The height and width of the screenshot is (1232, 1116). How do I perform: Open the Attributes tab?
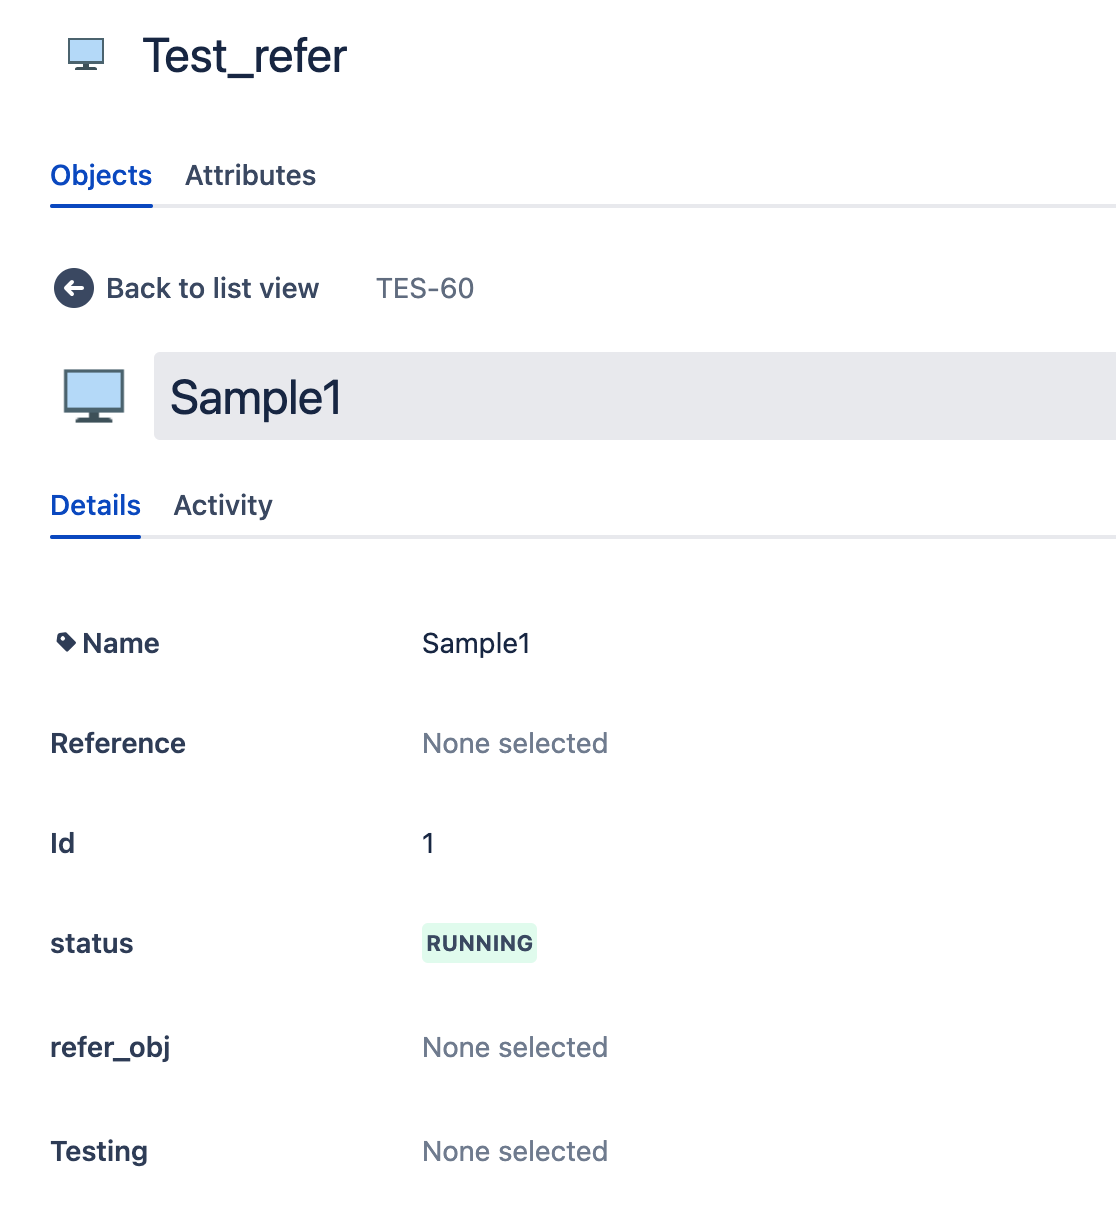(x=250, y=175)
